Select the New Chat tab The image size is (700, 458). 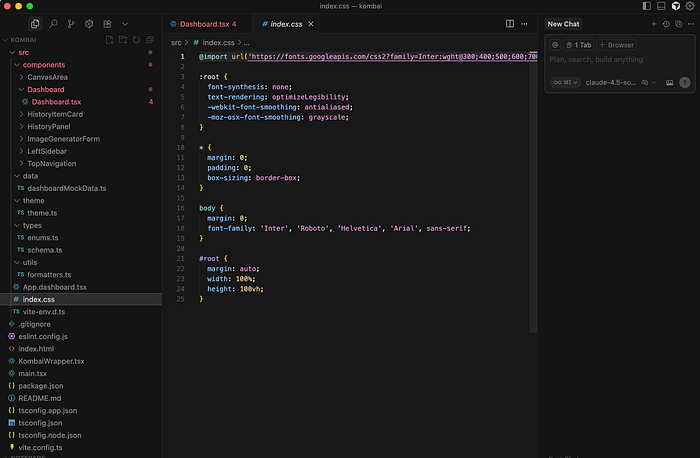pos(563,23)
